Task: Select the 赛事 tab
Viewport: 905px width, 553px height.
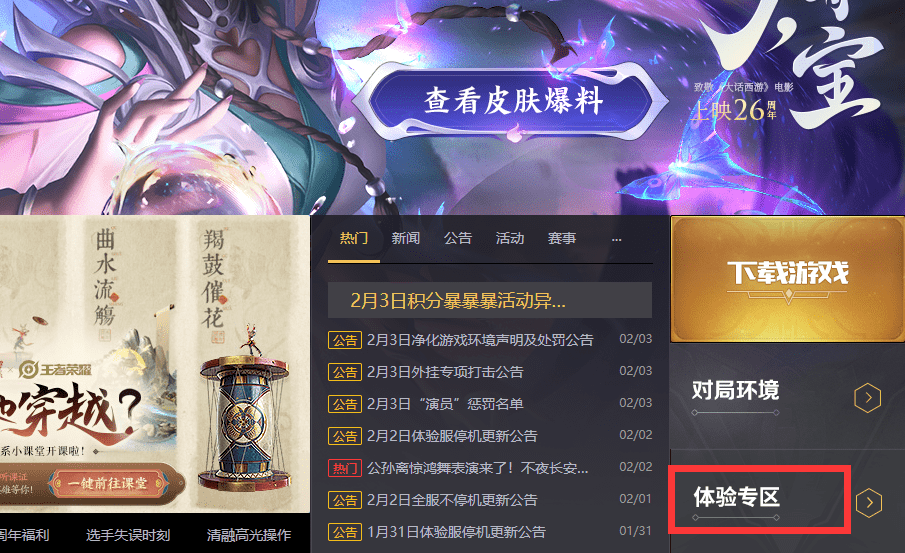Action: coord(562,238)
